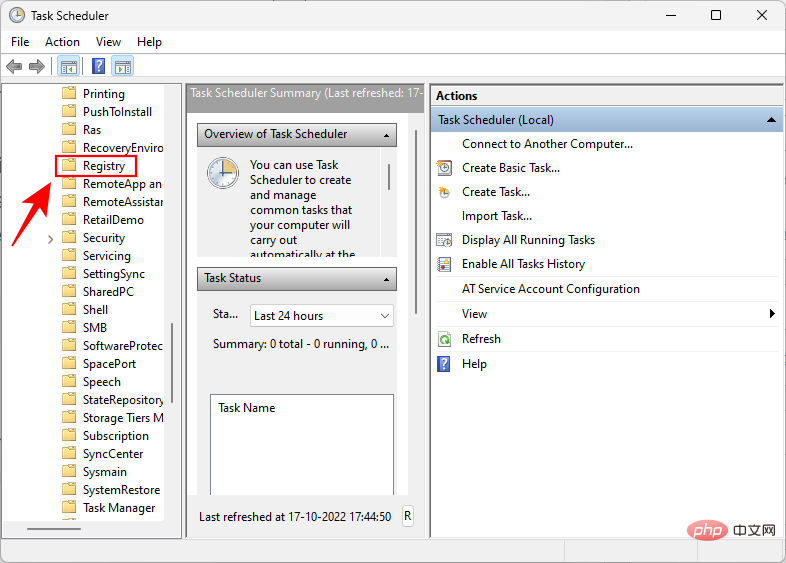
Task: Click the Task Scheduler title bar clock icon
Action: [x=17, y=15]
